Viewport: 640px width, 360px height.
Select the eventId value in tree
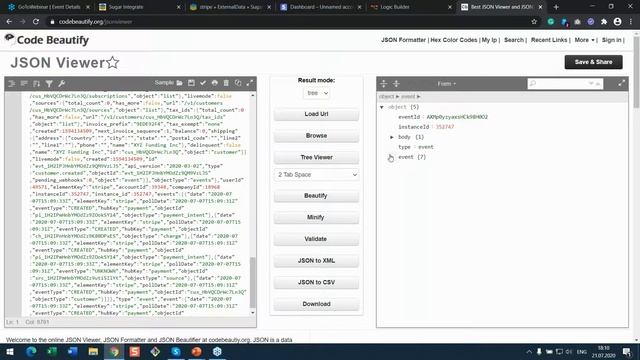457,117
